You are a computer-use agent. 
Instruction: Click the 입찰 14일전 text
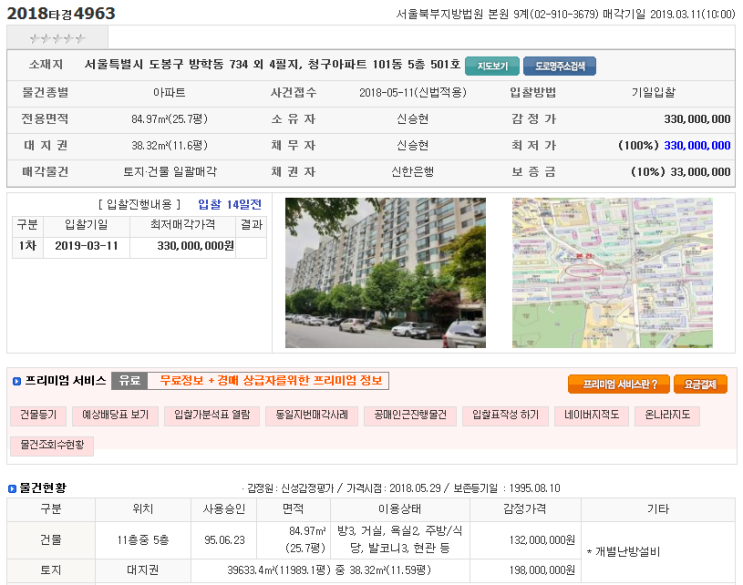pyautogui.click(x=230, y=204)
